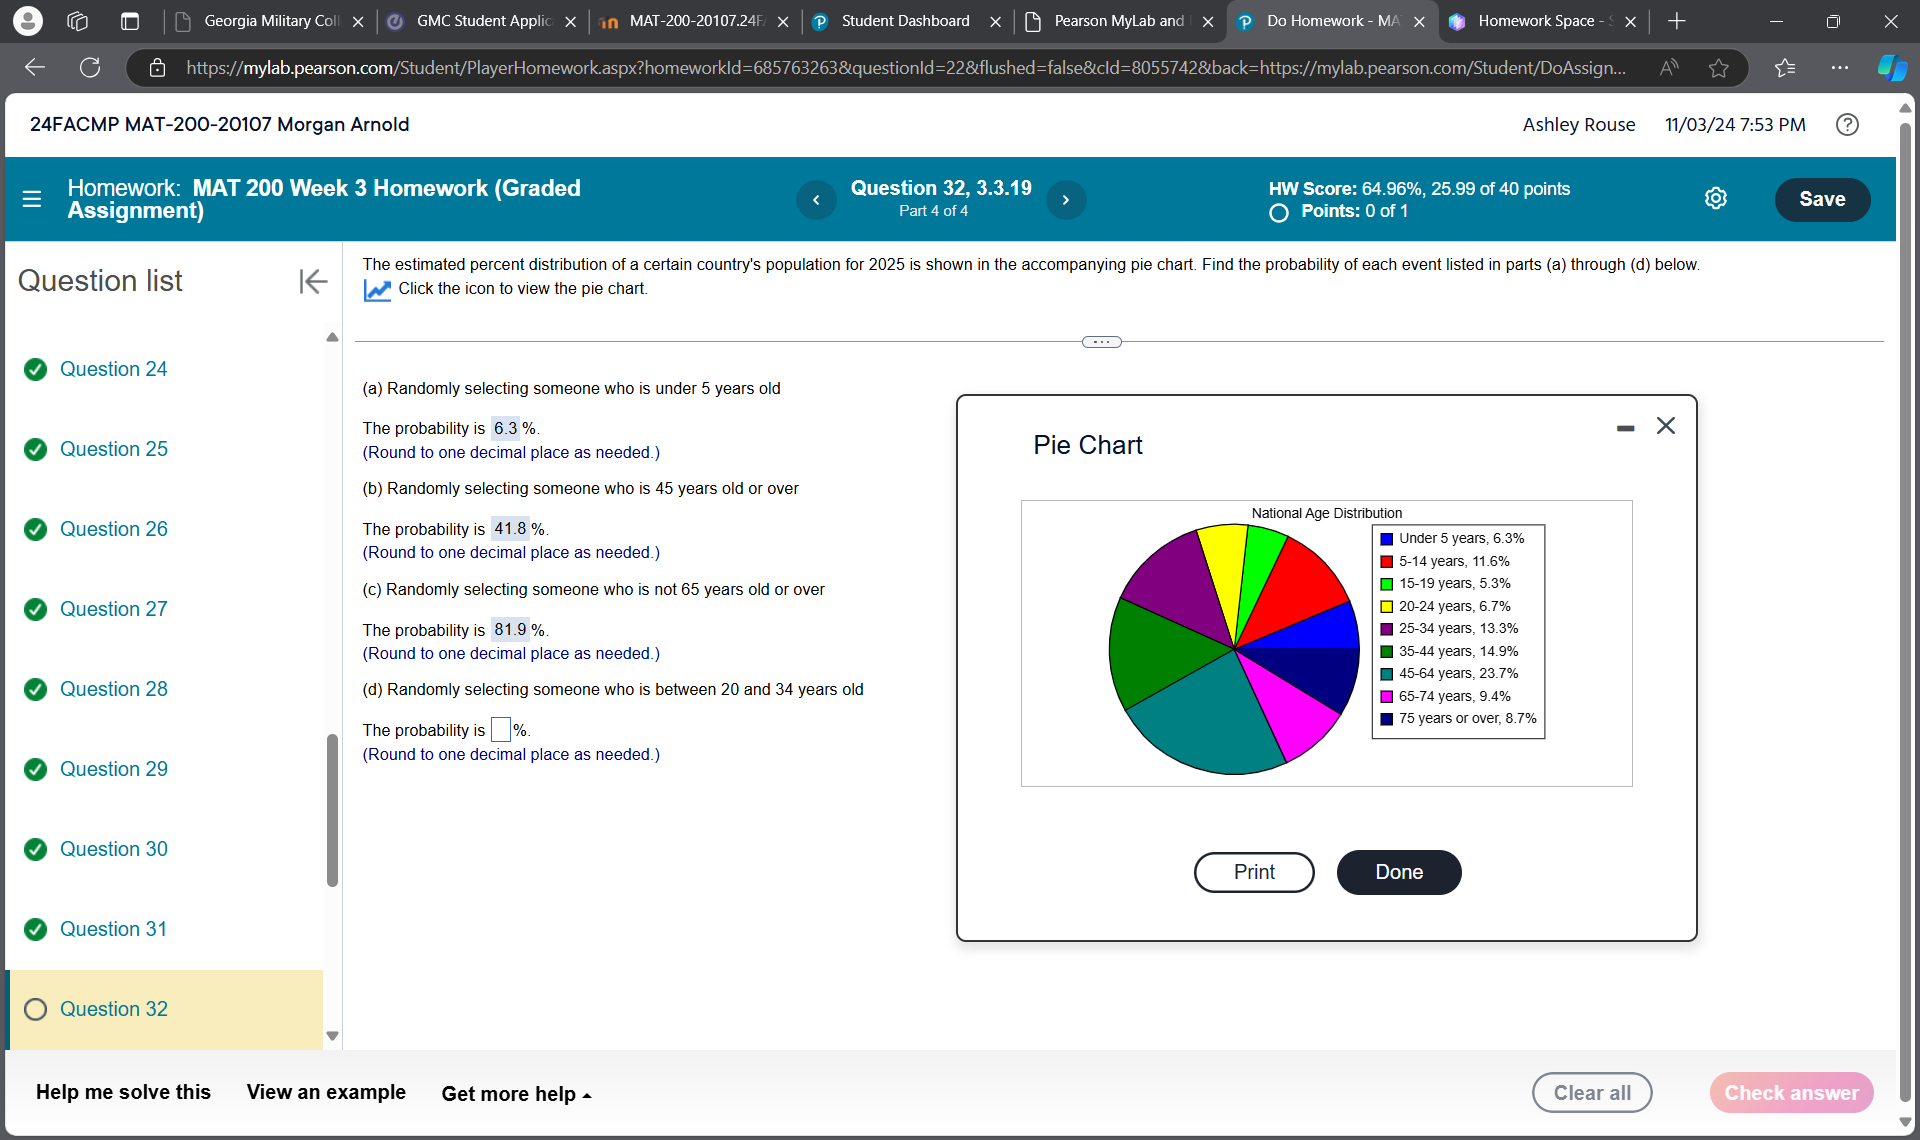Click browser back arrow

[x=35, y=68]
